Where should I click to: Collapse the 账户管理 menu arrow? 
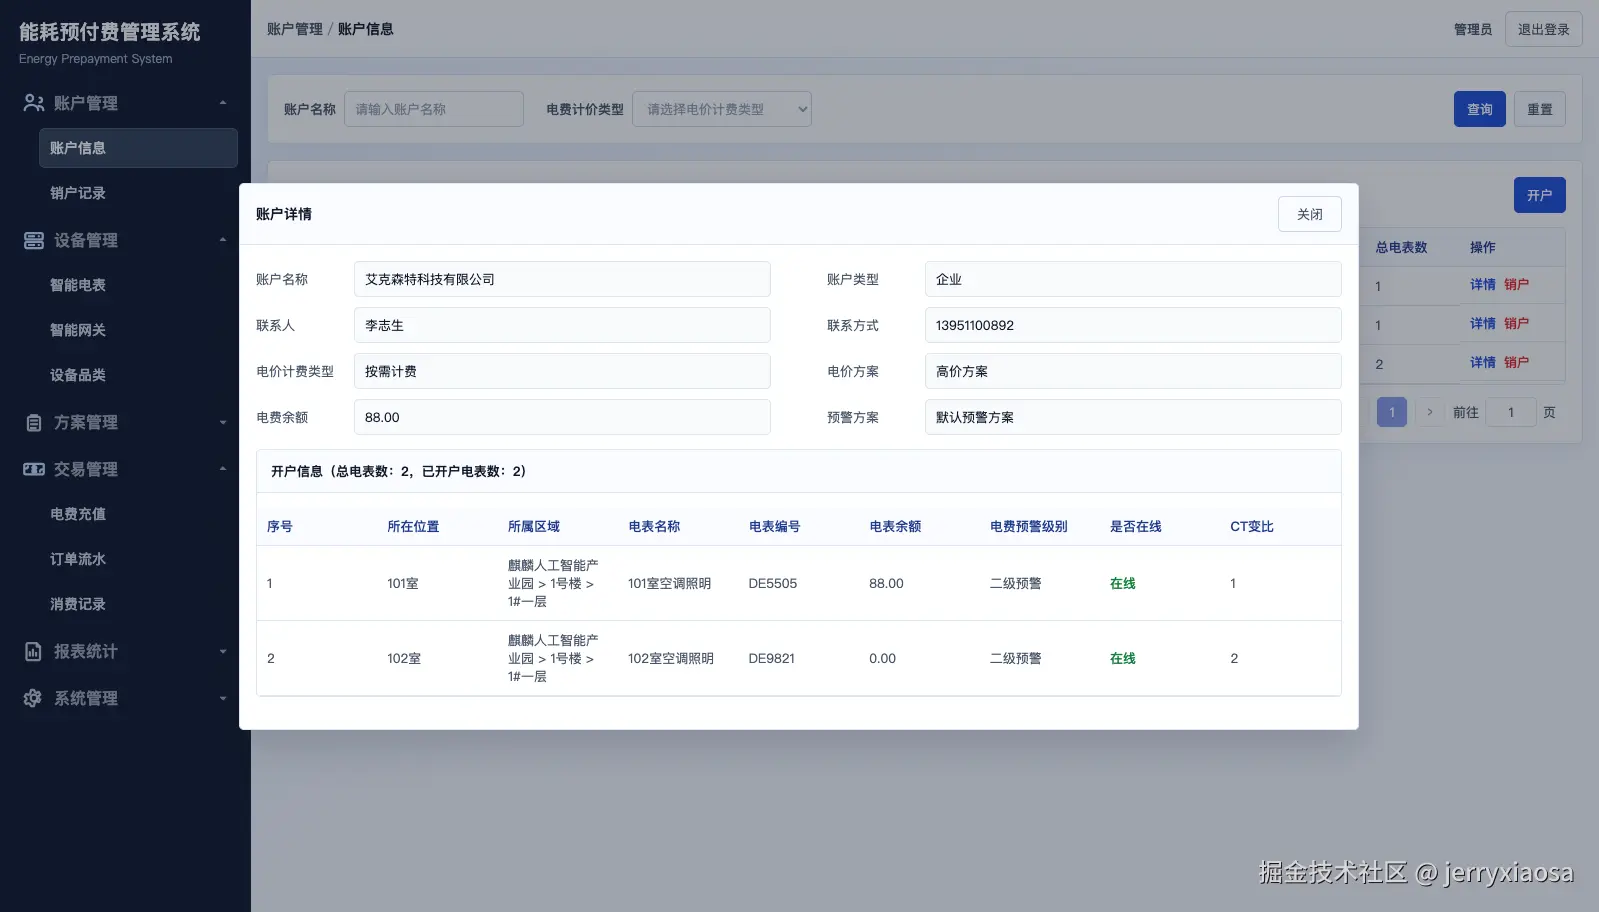222,103
